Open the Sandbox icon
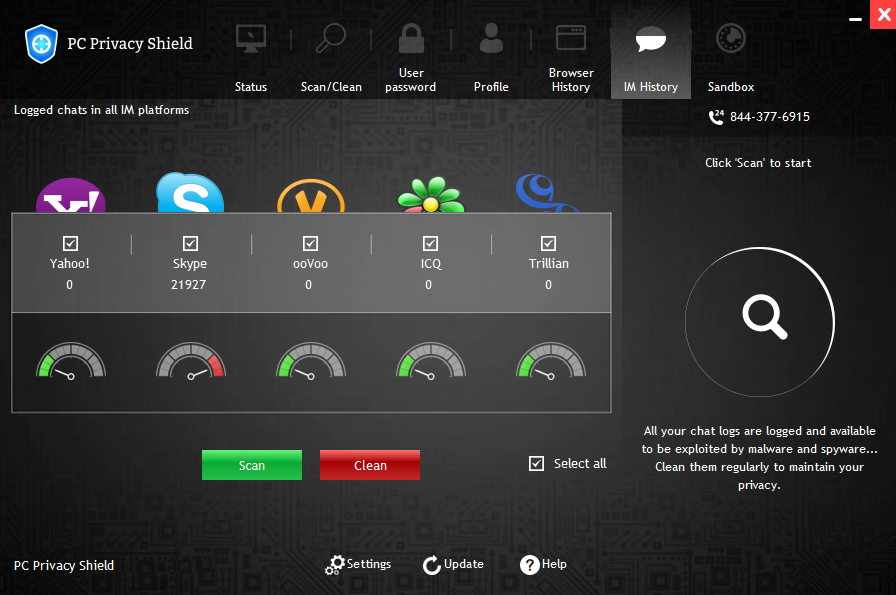 coord(731,38)
